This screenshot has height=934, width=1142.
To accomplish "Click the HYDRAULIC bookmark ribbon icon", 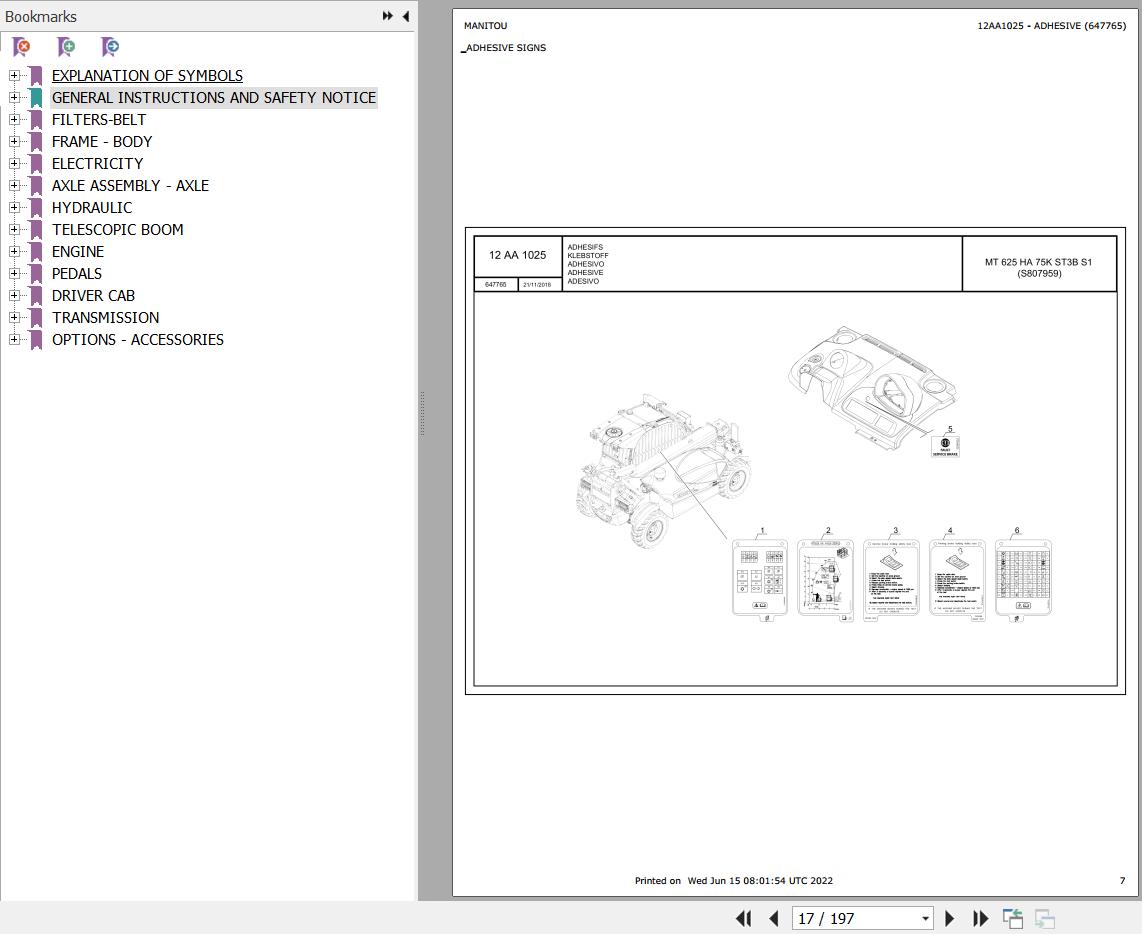I will pyautogui.click(x=36, y=208).
